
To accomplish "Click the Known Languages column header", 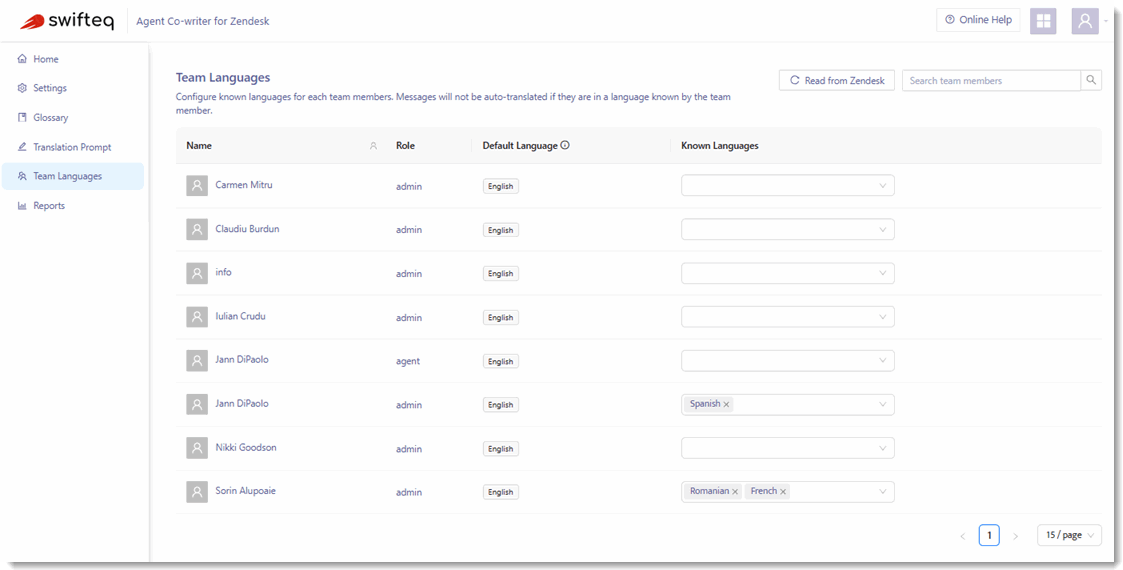I will [720, 145].
